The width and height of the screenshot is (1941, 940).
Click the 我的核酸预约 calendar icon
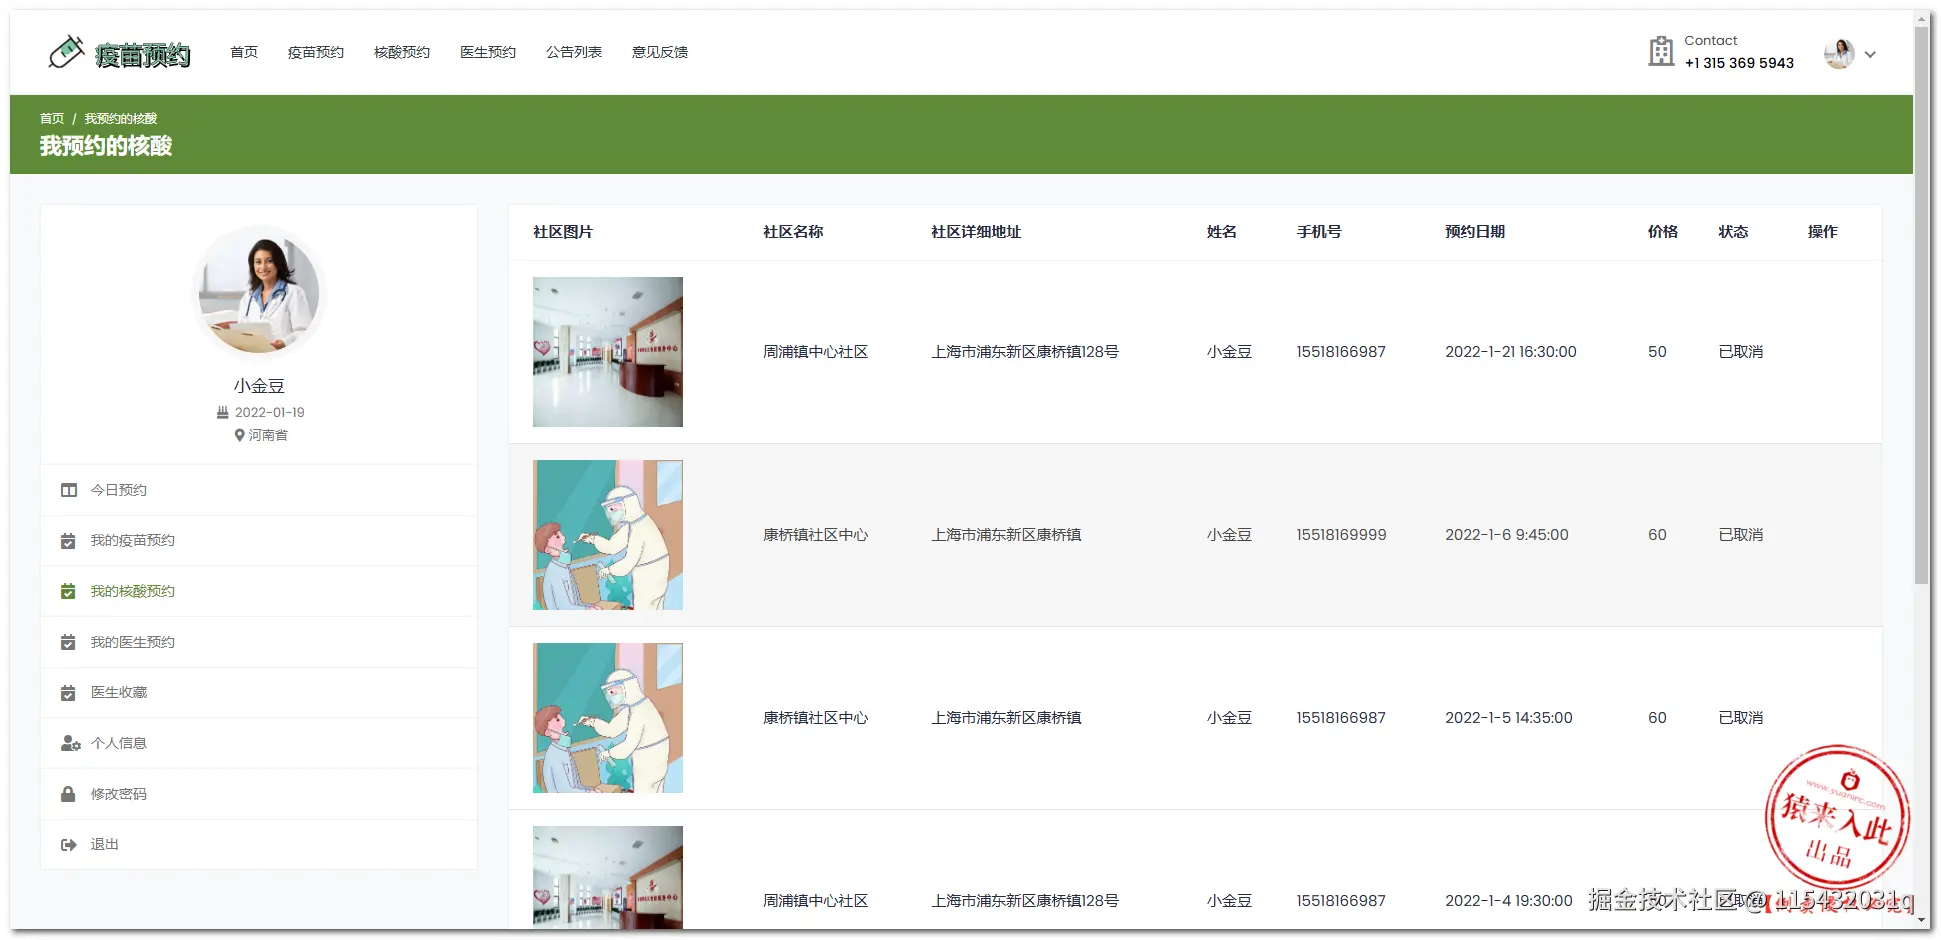click(x=68, y=592)
